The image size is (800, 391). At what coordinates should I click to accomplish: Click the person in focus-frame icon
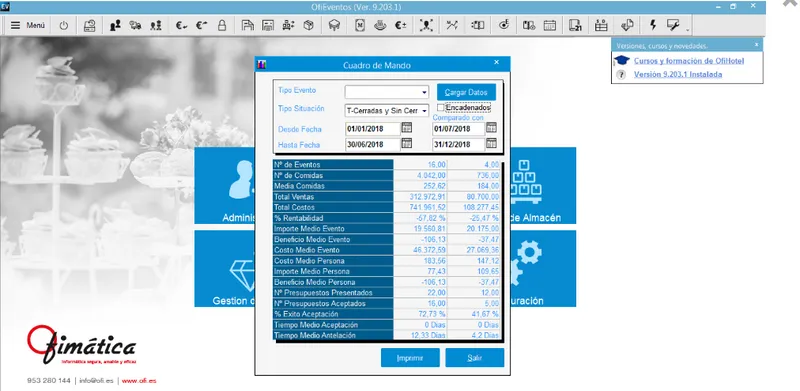pos(426,25)
